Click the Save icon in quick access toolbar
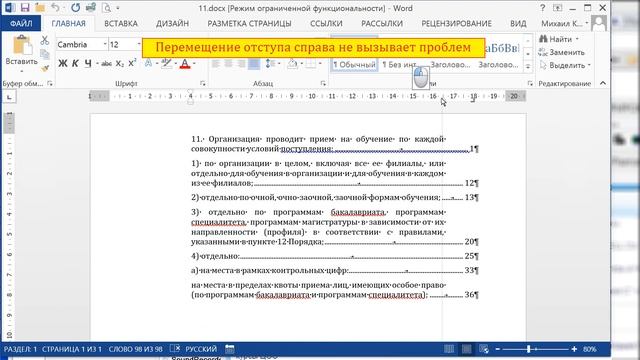 [x=25, y=8]
